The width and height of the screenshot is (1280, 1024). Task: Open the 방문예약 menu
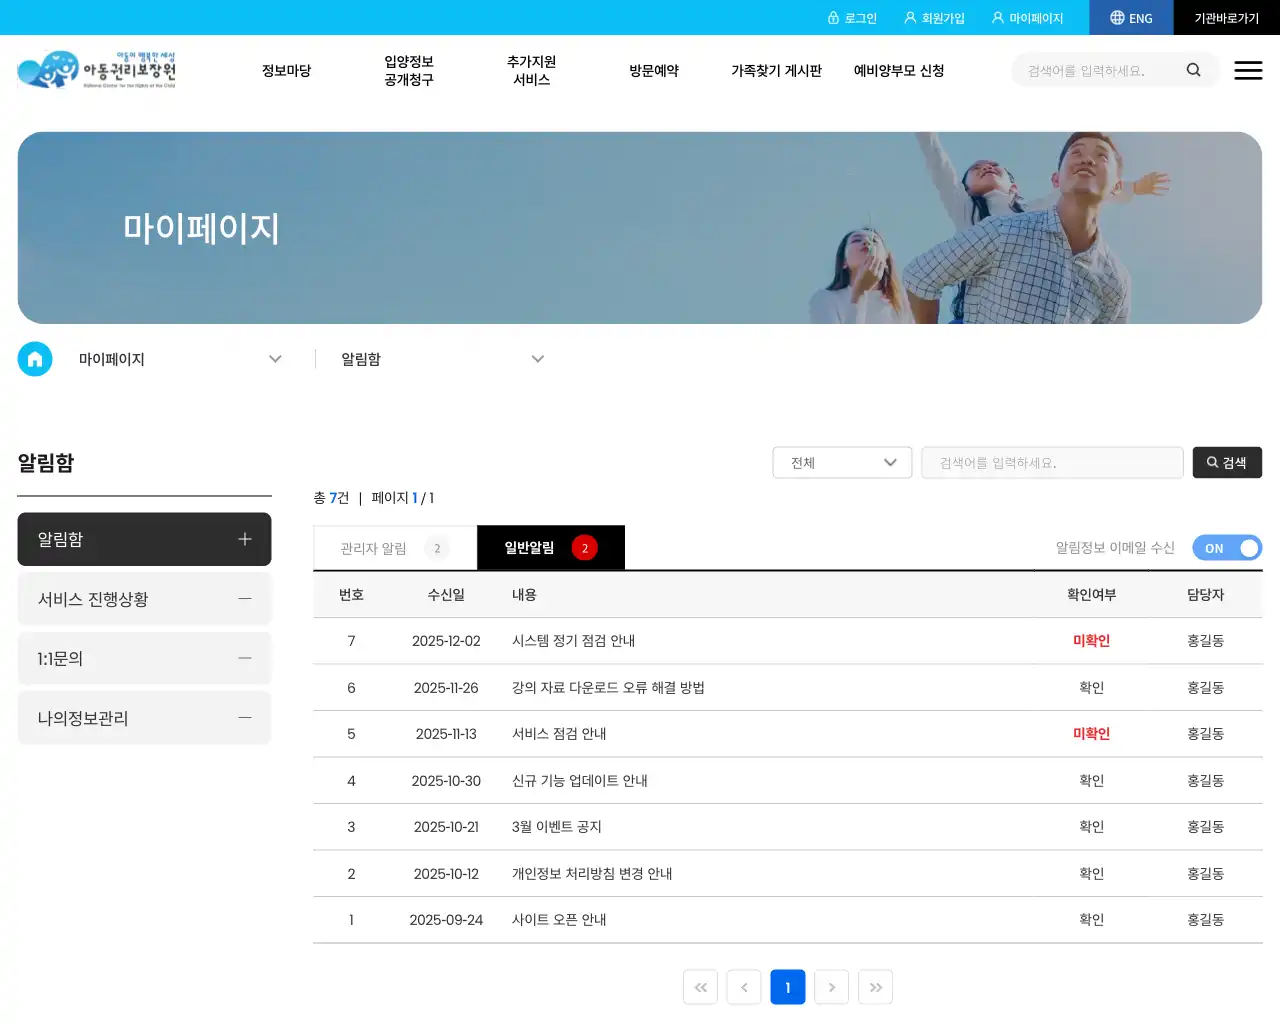click(x=654, y=70)
